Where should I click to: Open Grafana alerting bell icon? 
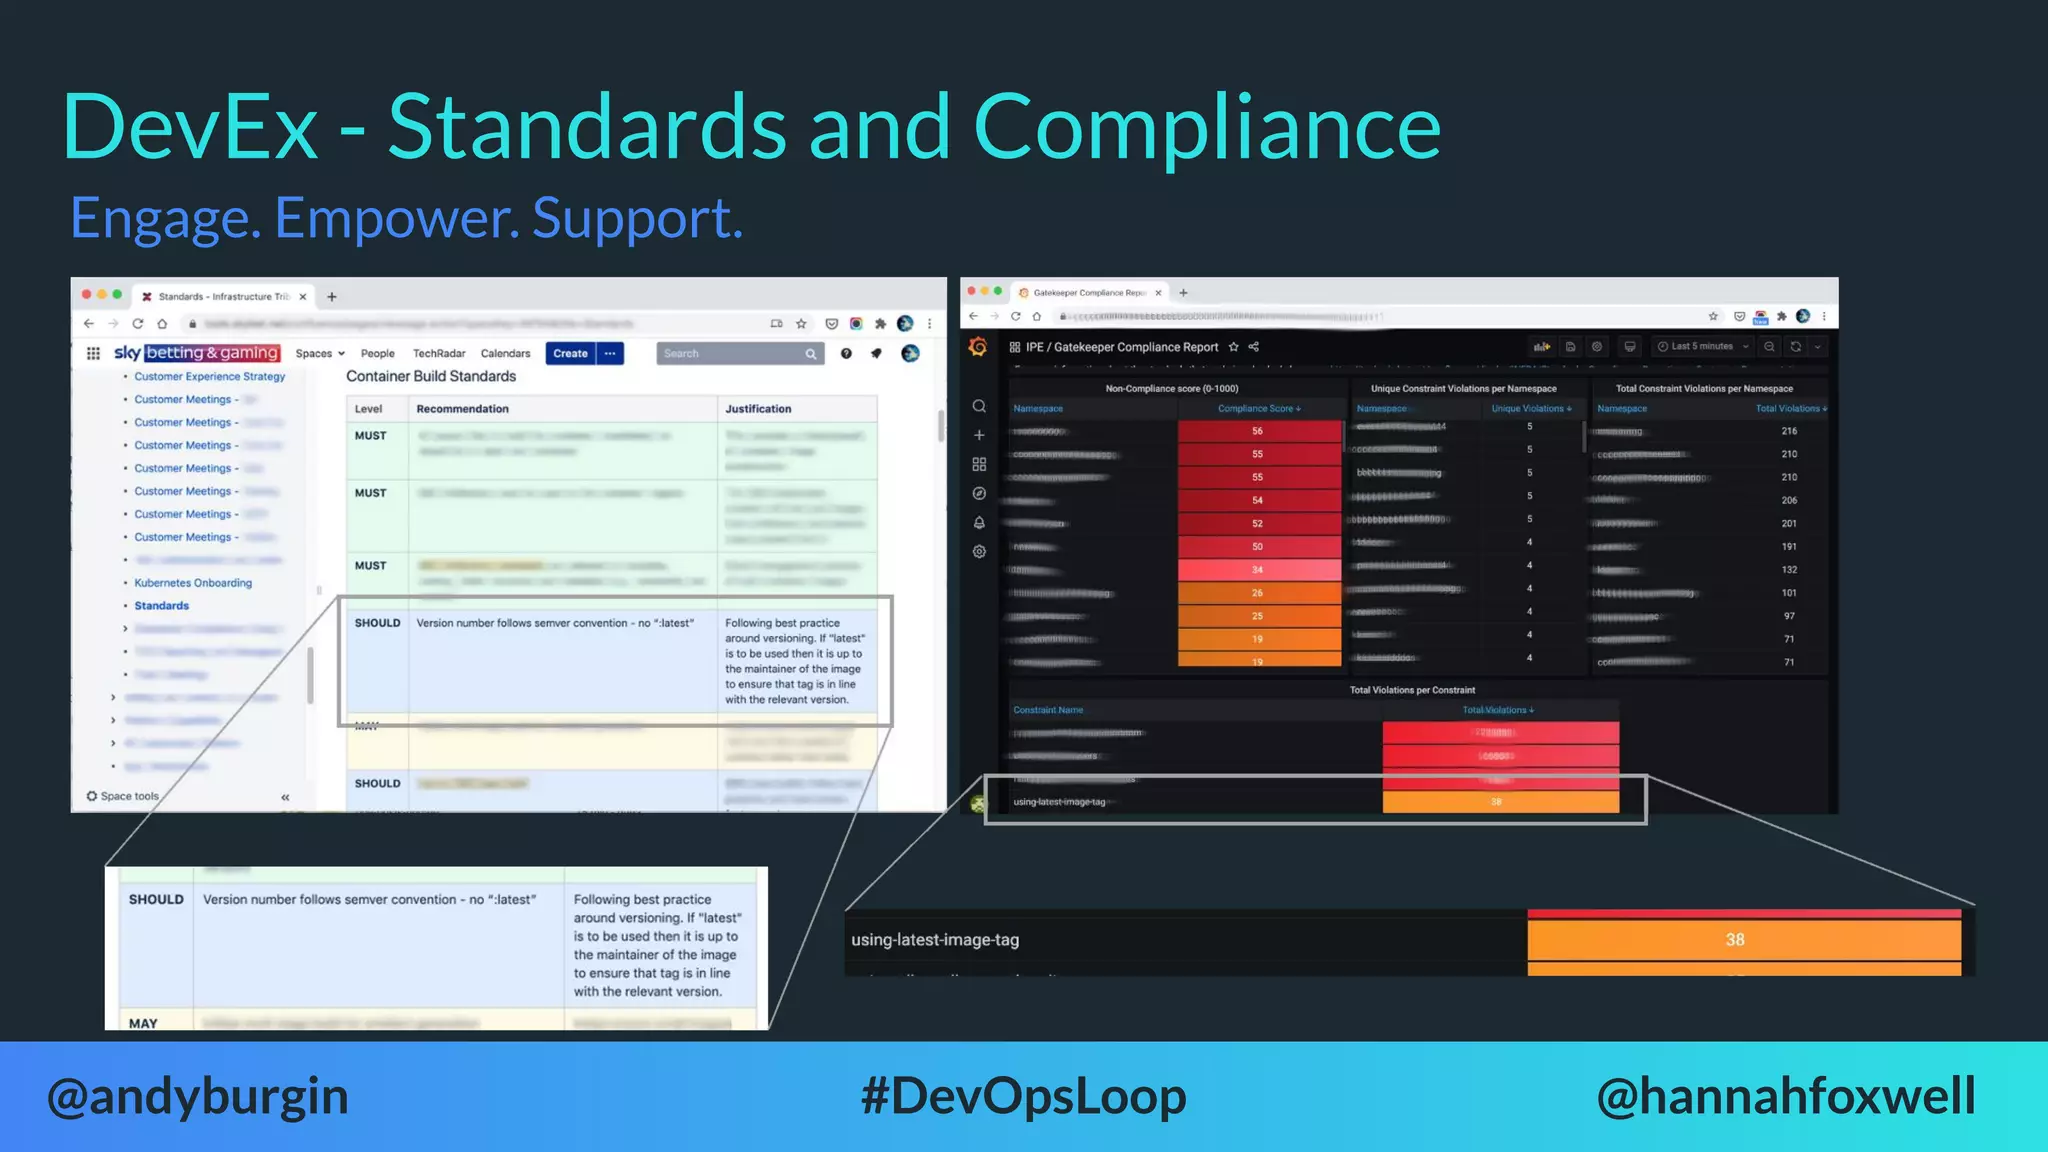click(979, 522)
